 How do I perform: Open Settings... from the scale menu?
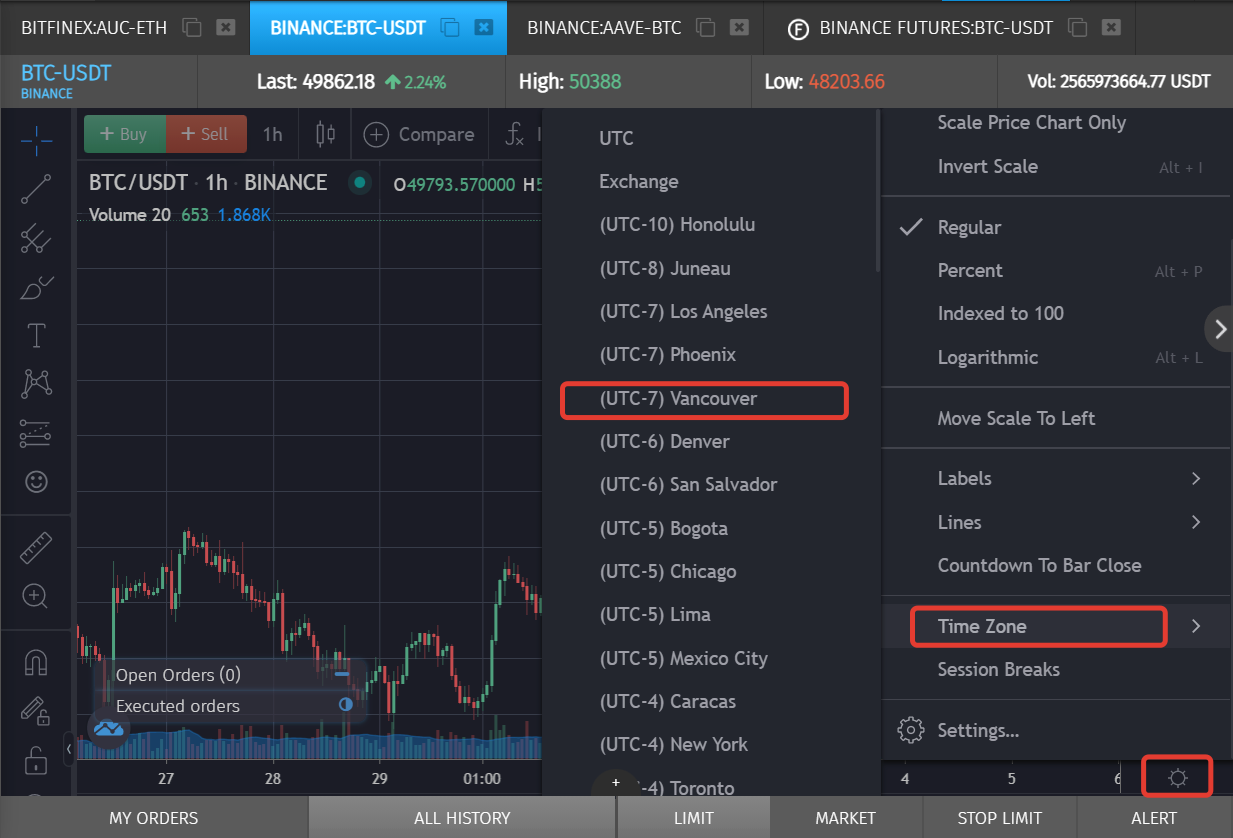coord(1055,730)
